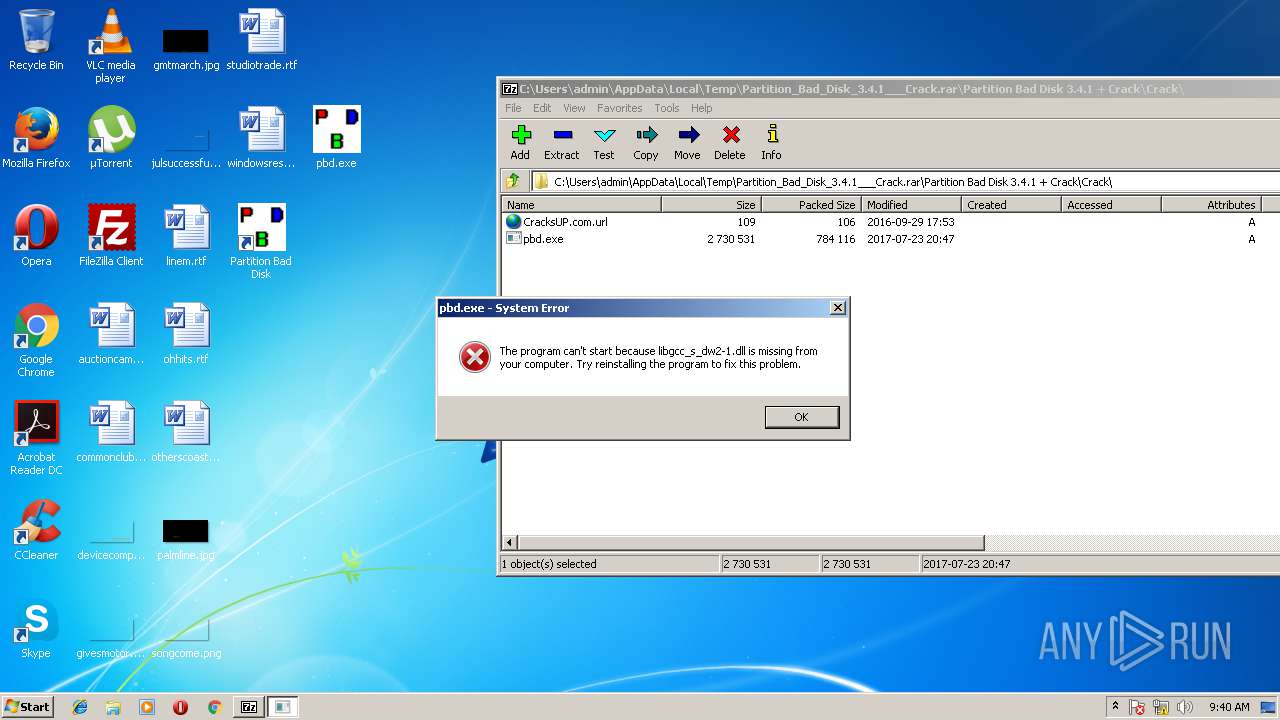
Task: Sort by the Packed Size column header
Action: (x=811, y=204)
